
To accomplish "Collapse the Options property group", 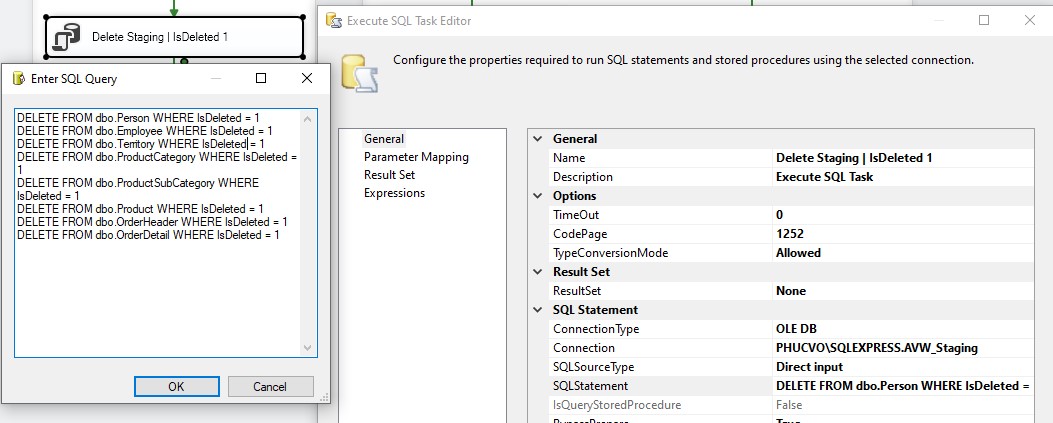I will (x=537, y=196).
